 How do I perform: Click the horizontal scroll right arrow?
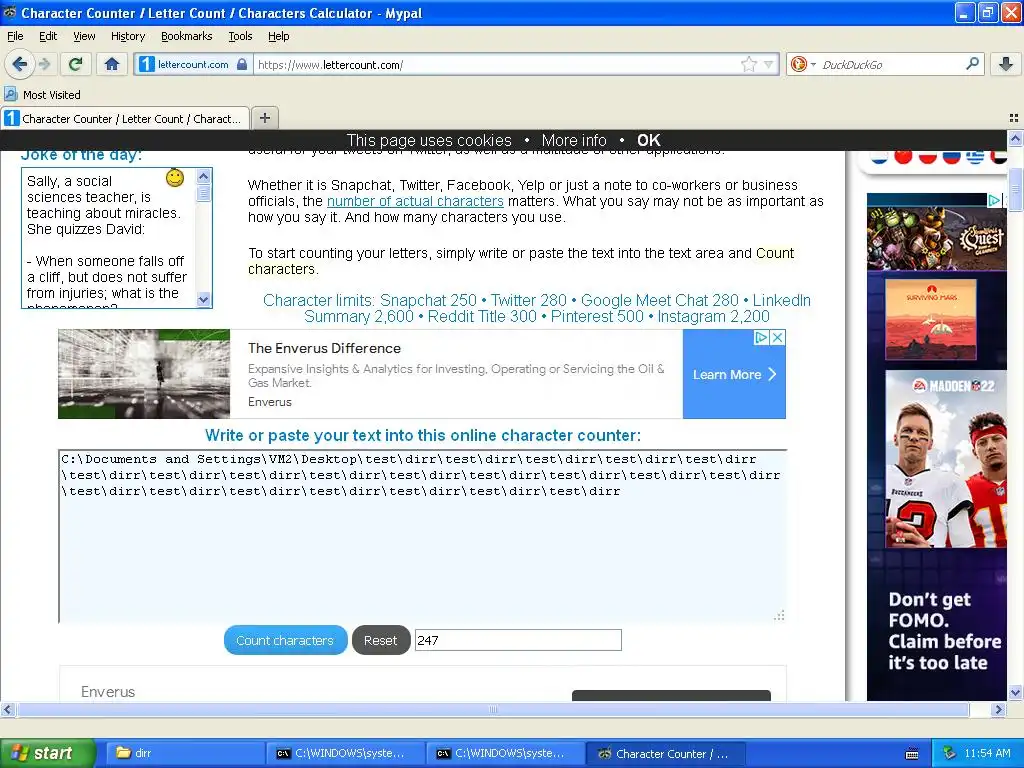[998, 709]
